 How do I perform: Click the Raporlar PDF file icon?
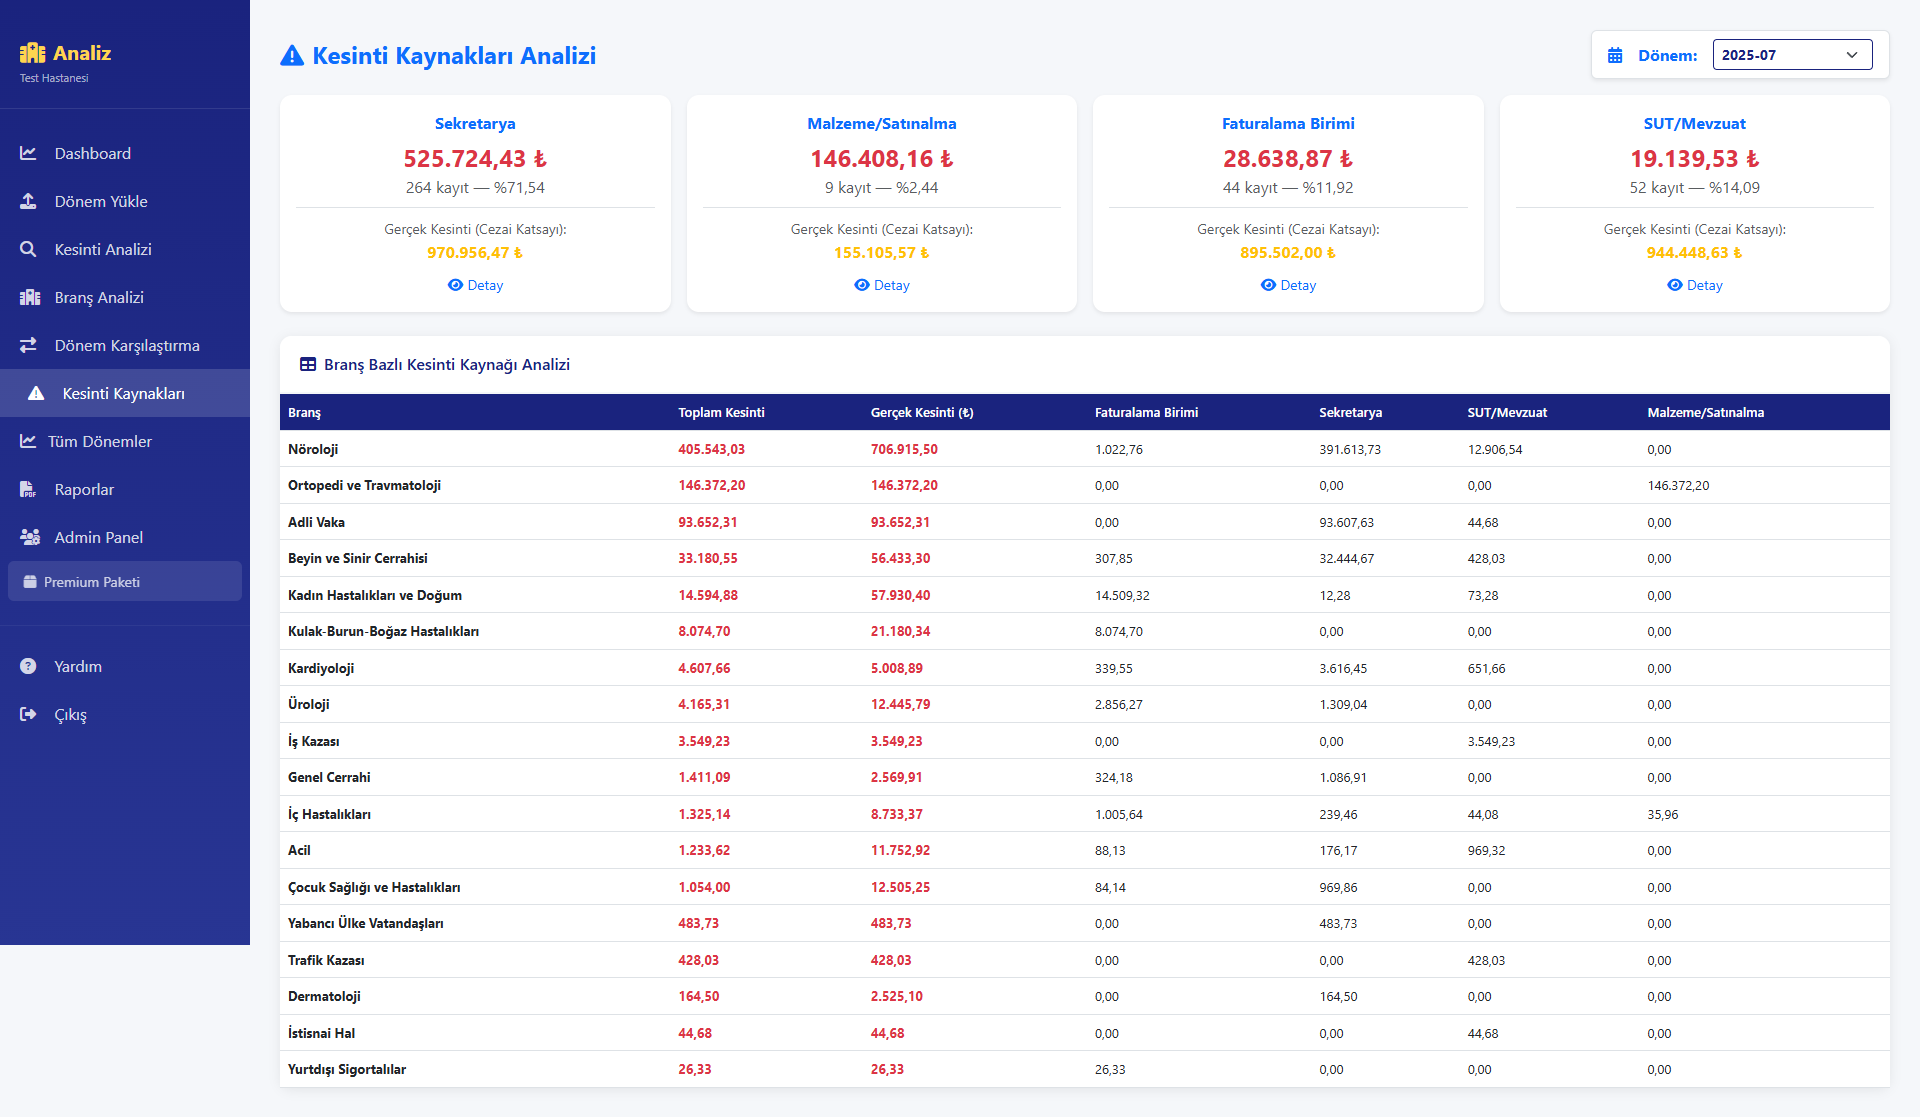click(28, 489)
